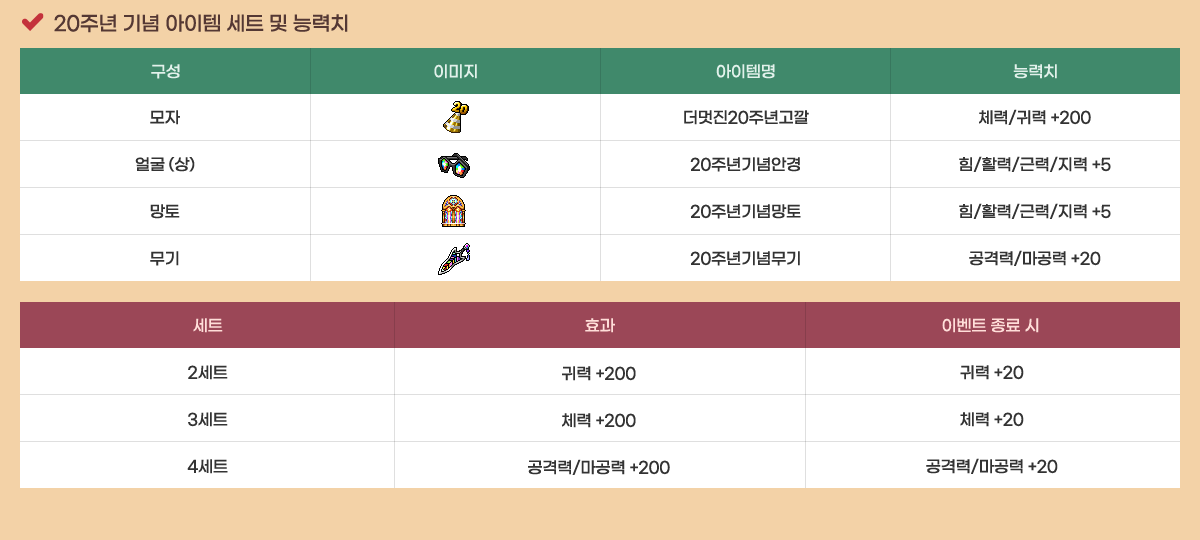The image size is (1200, 540).
Task: Click the 능력치 column header
Action: (1035, 71)
